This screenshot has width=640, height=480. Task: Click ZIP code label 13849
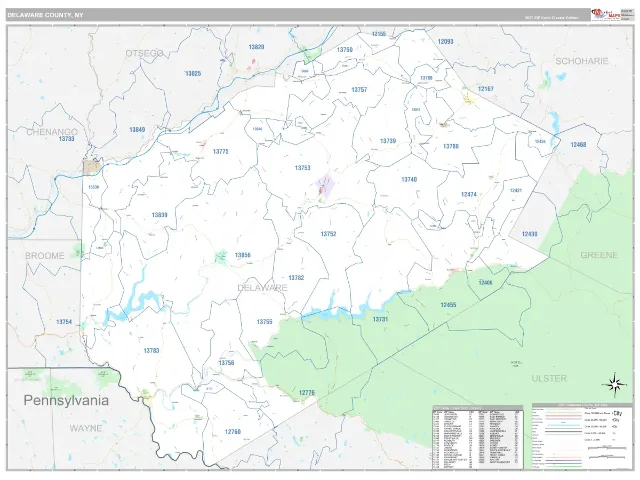[137, 129]
